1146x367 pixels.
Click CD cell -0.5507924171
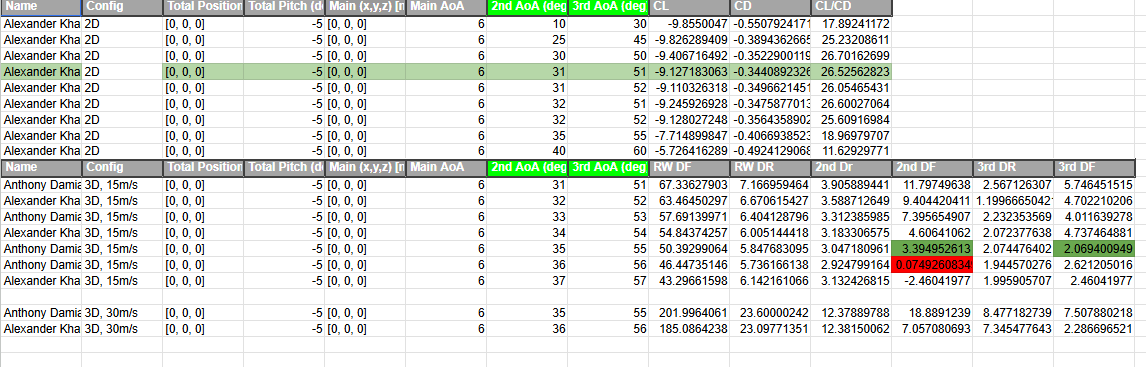(x=770, y=23)
